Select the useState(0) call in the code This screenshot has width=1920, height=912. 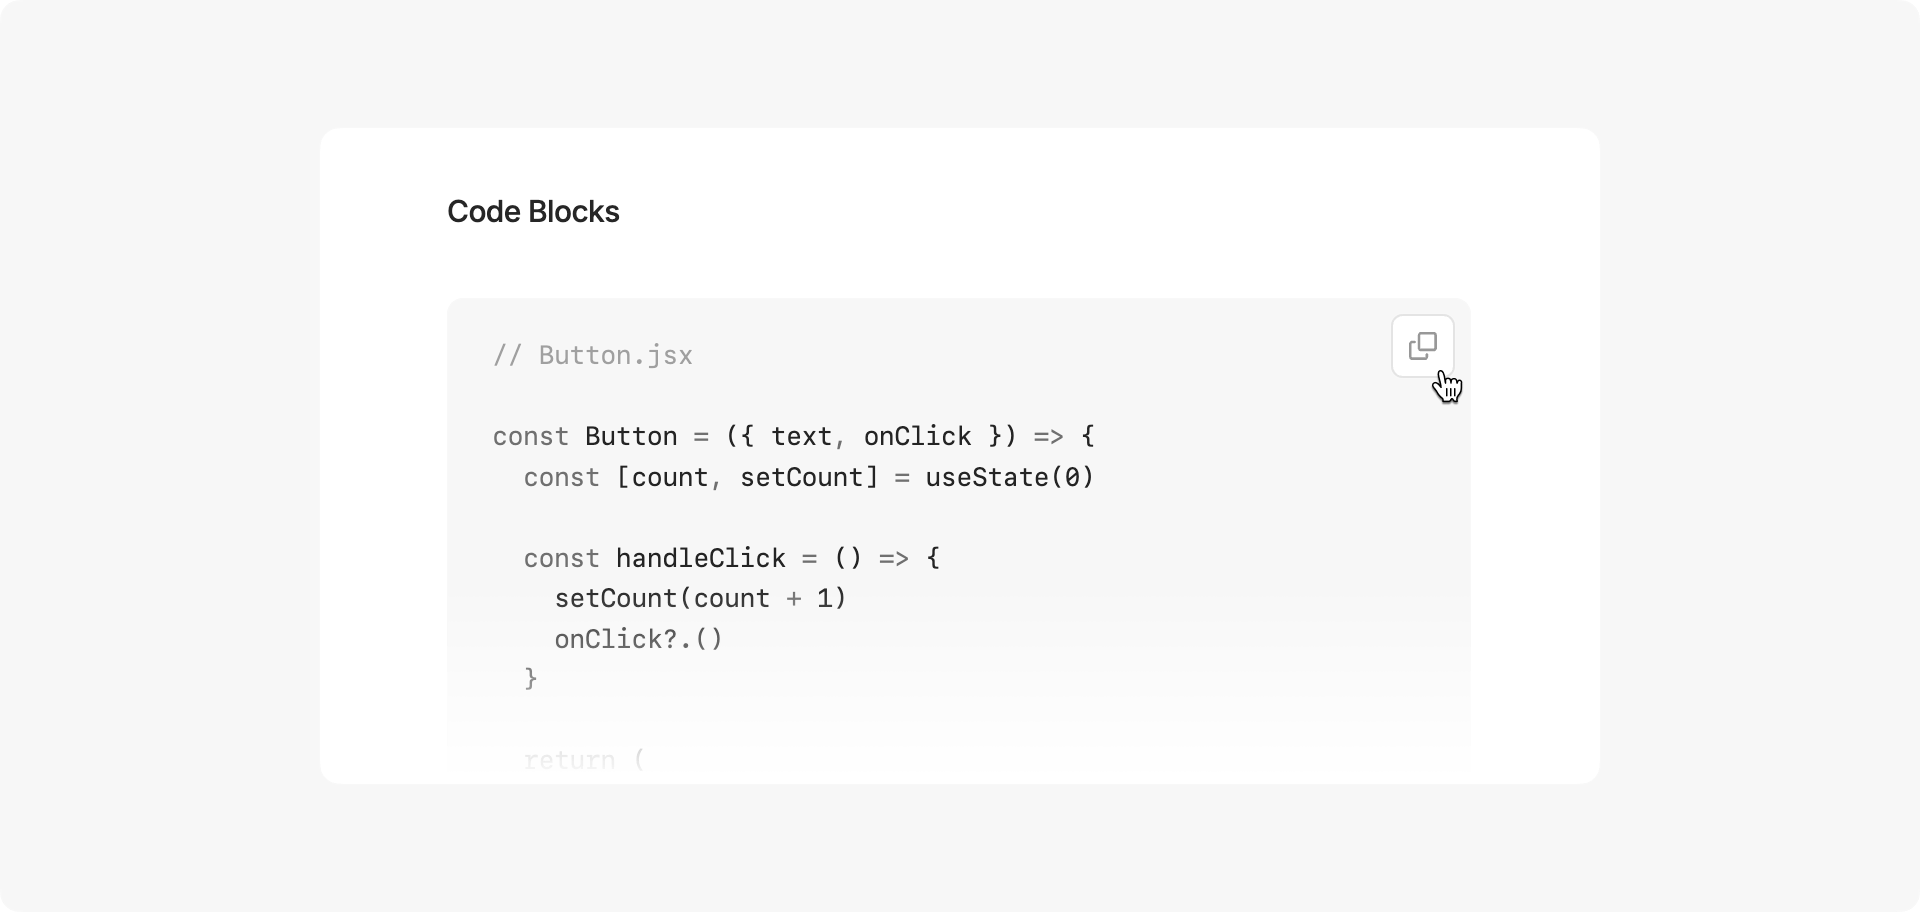1010,477
